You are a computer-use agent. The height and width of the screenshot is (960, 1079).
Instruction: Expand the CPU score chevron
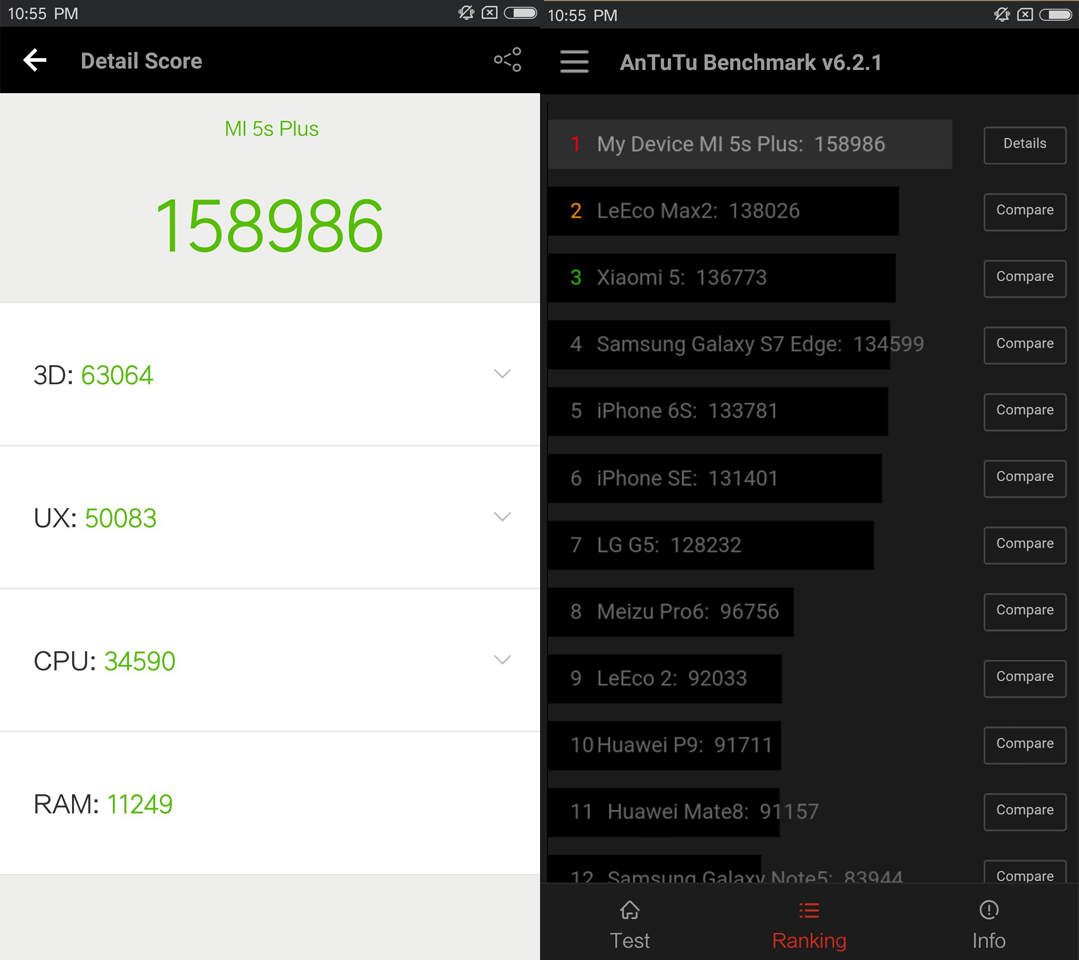tap(502, 660)
